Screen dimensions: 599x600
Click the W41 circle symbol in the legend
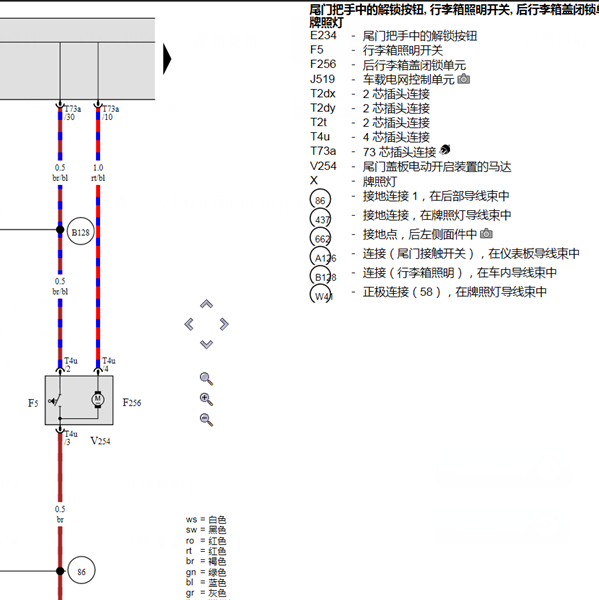point(320,295)
